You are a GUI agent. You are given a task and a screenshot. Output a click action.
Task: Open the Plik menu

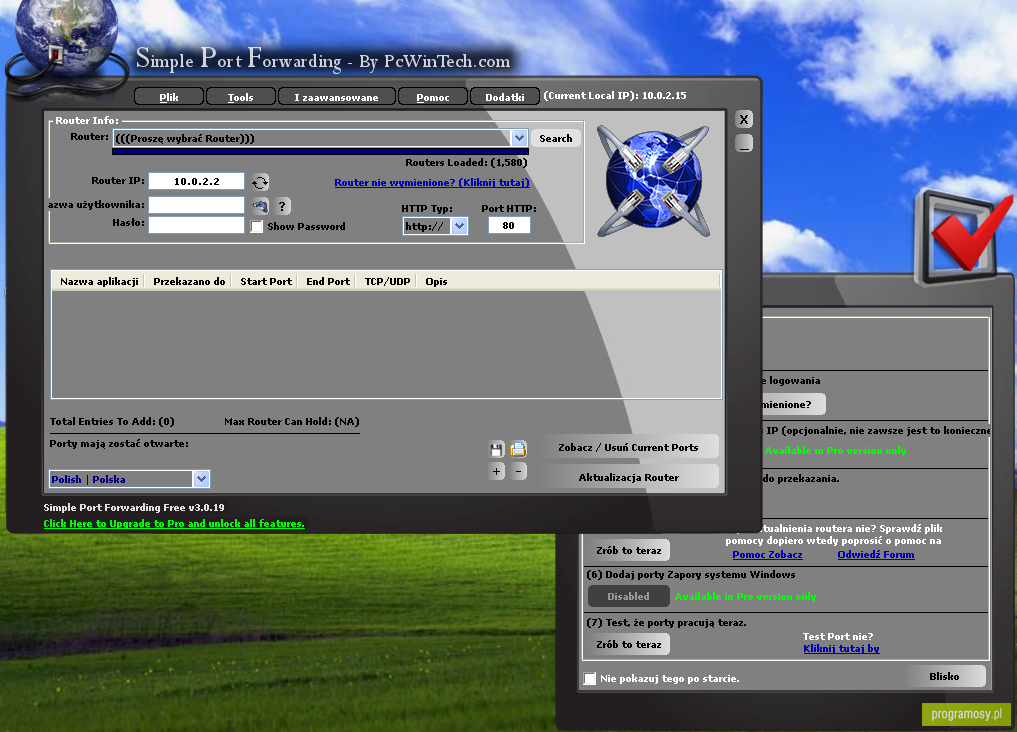coord(169,97)
